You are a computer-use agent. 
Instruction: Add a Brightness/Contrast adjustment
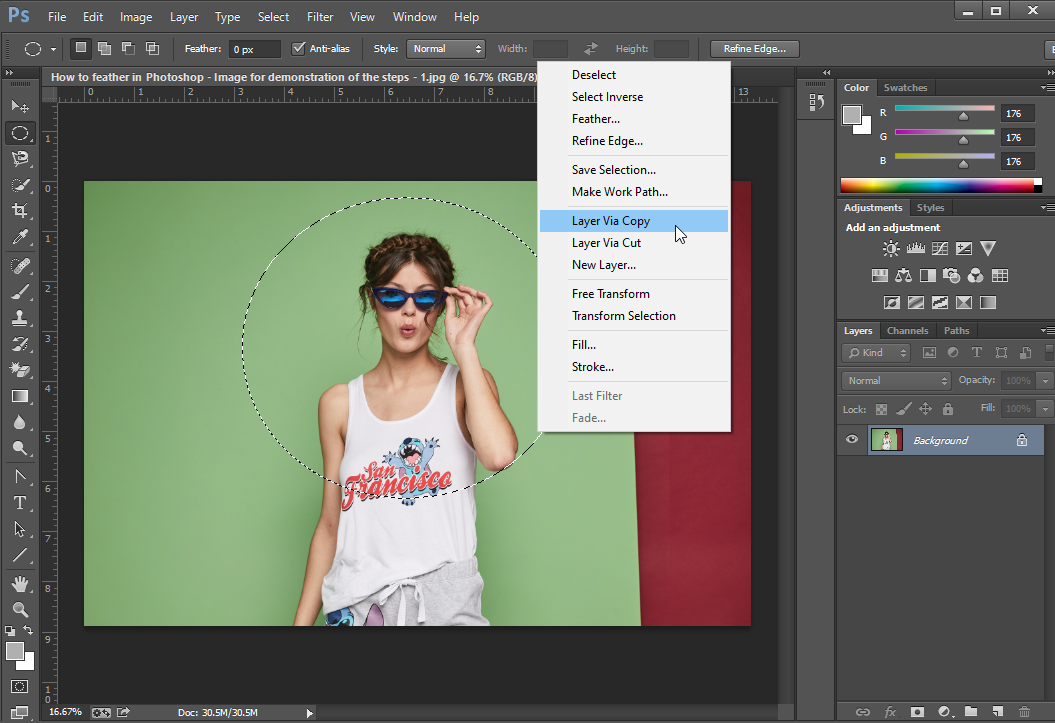891,249
